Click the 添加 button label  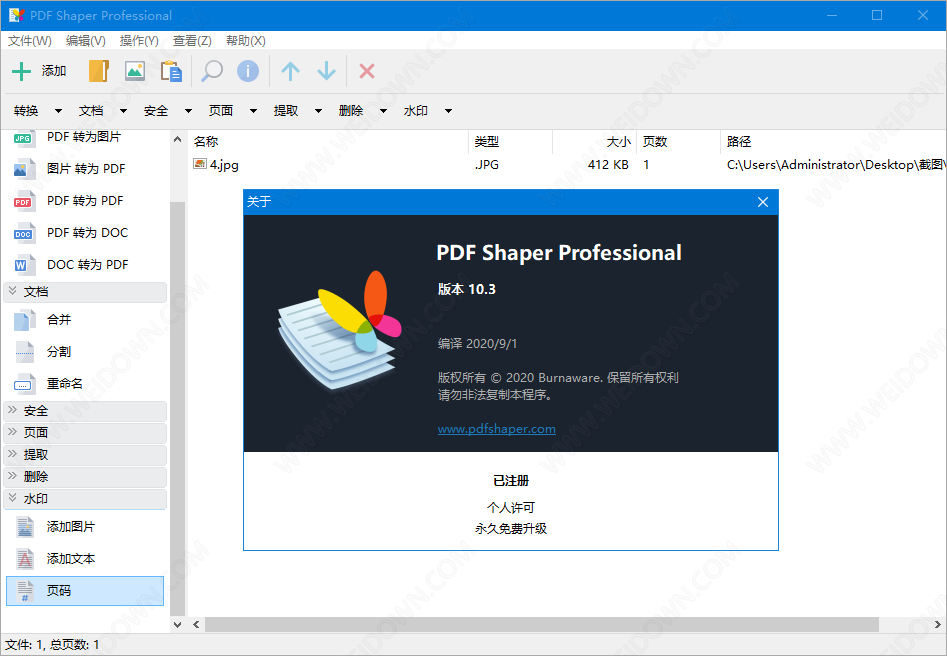(x=54, y=71)
